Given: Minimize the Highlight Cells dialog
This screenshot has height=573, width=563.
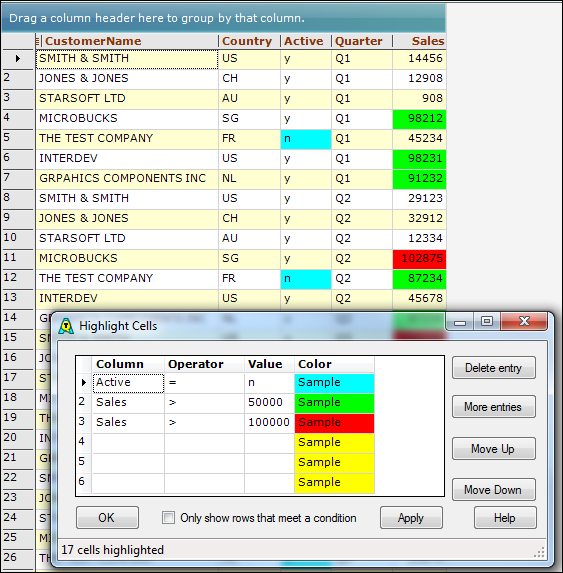Looking at the screenshot, I should click(460, 322).
